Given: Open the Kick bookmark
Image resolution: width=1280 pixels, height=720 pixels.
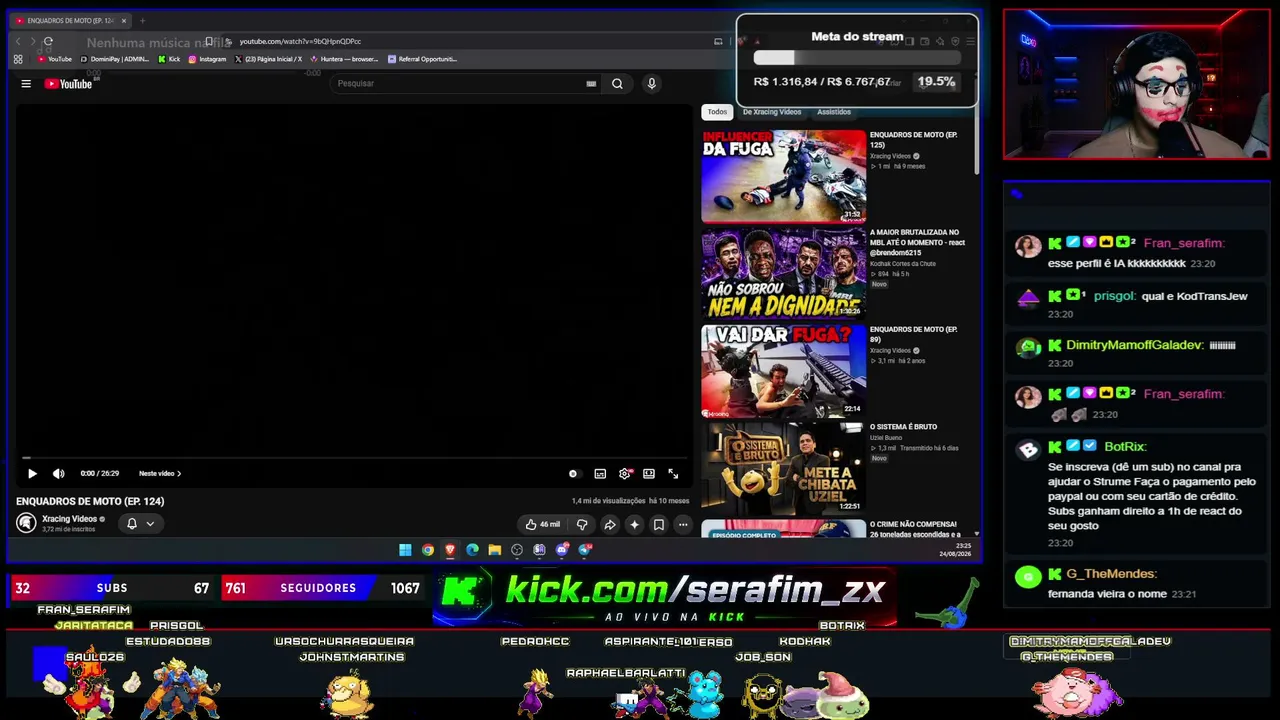Looking at the screenshot, I should click(169, 59).
